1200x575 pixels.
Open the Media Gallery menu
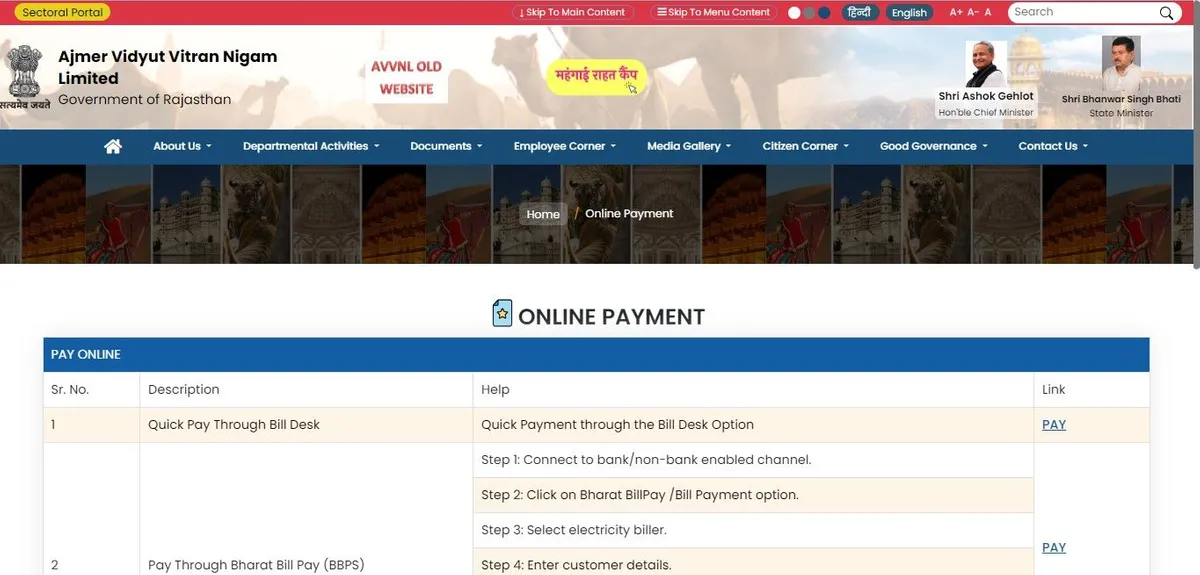pyautogui.click(x=689, y=146)
